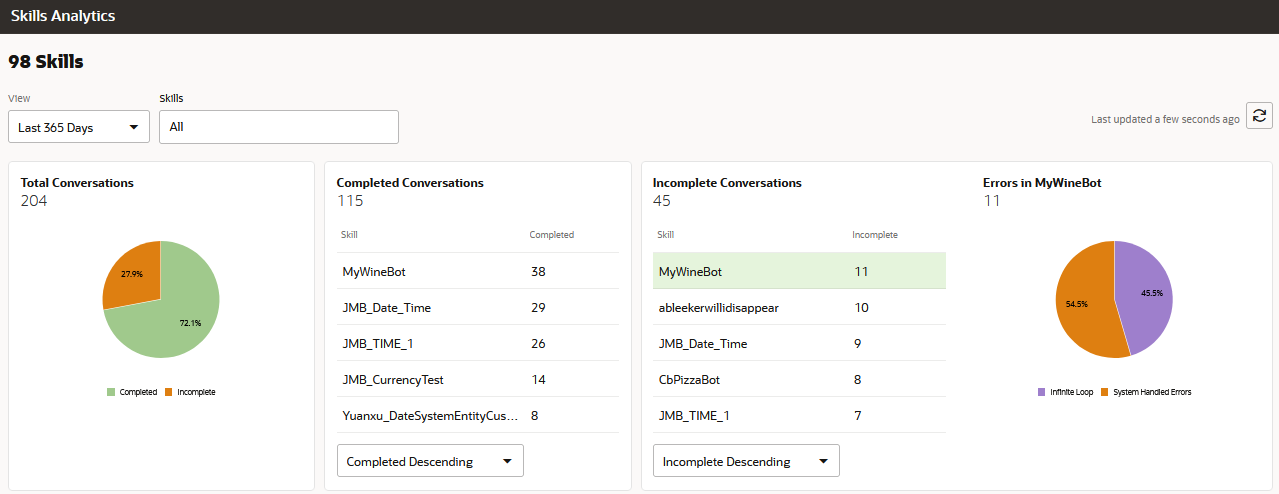The height and width of the screenshot is (494, 1279).
Task: Click the orange System Handled Errors slice
Action: point(1080,302)
